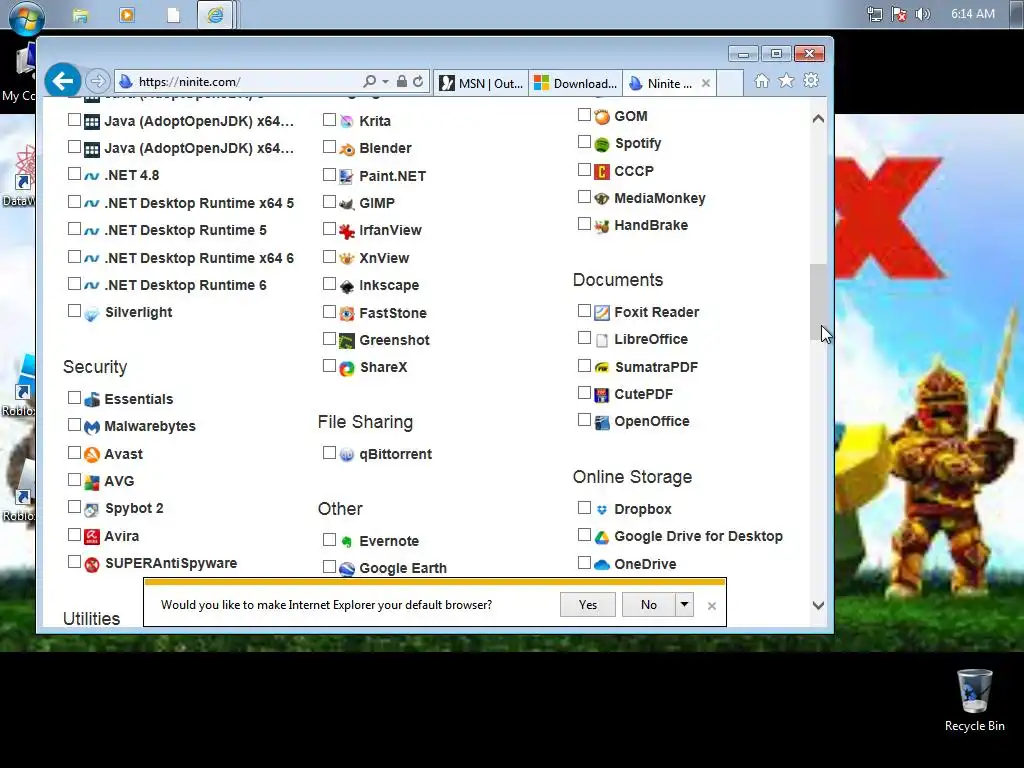Click the HandBrake icon

tap(601, 226)
